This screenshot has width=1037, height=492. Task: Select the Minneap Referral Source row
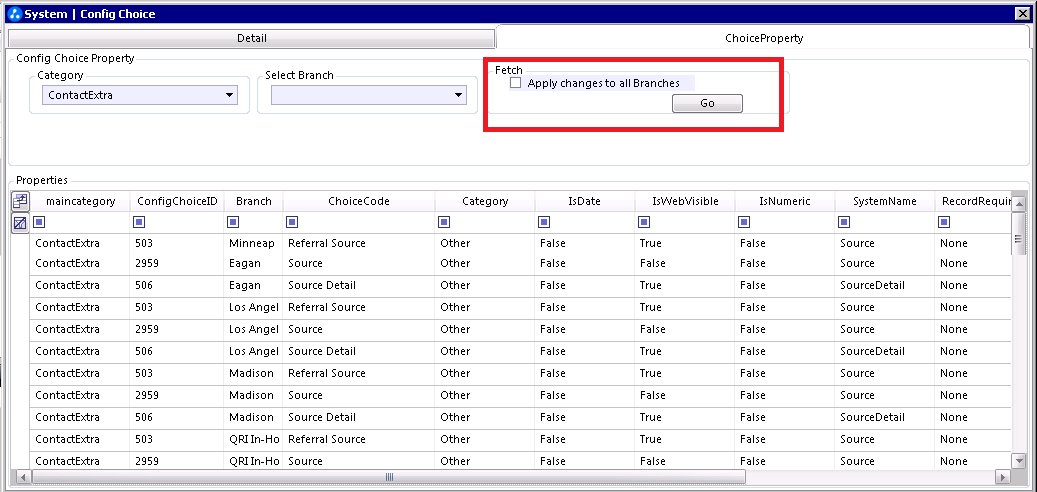(520, 243)
